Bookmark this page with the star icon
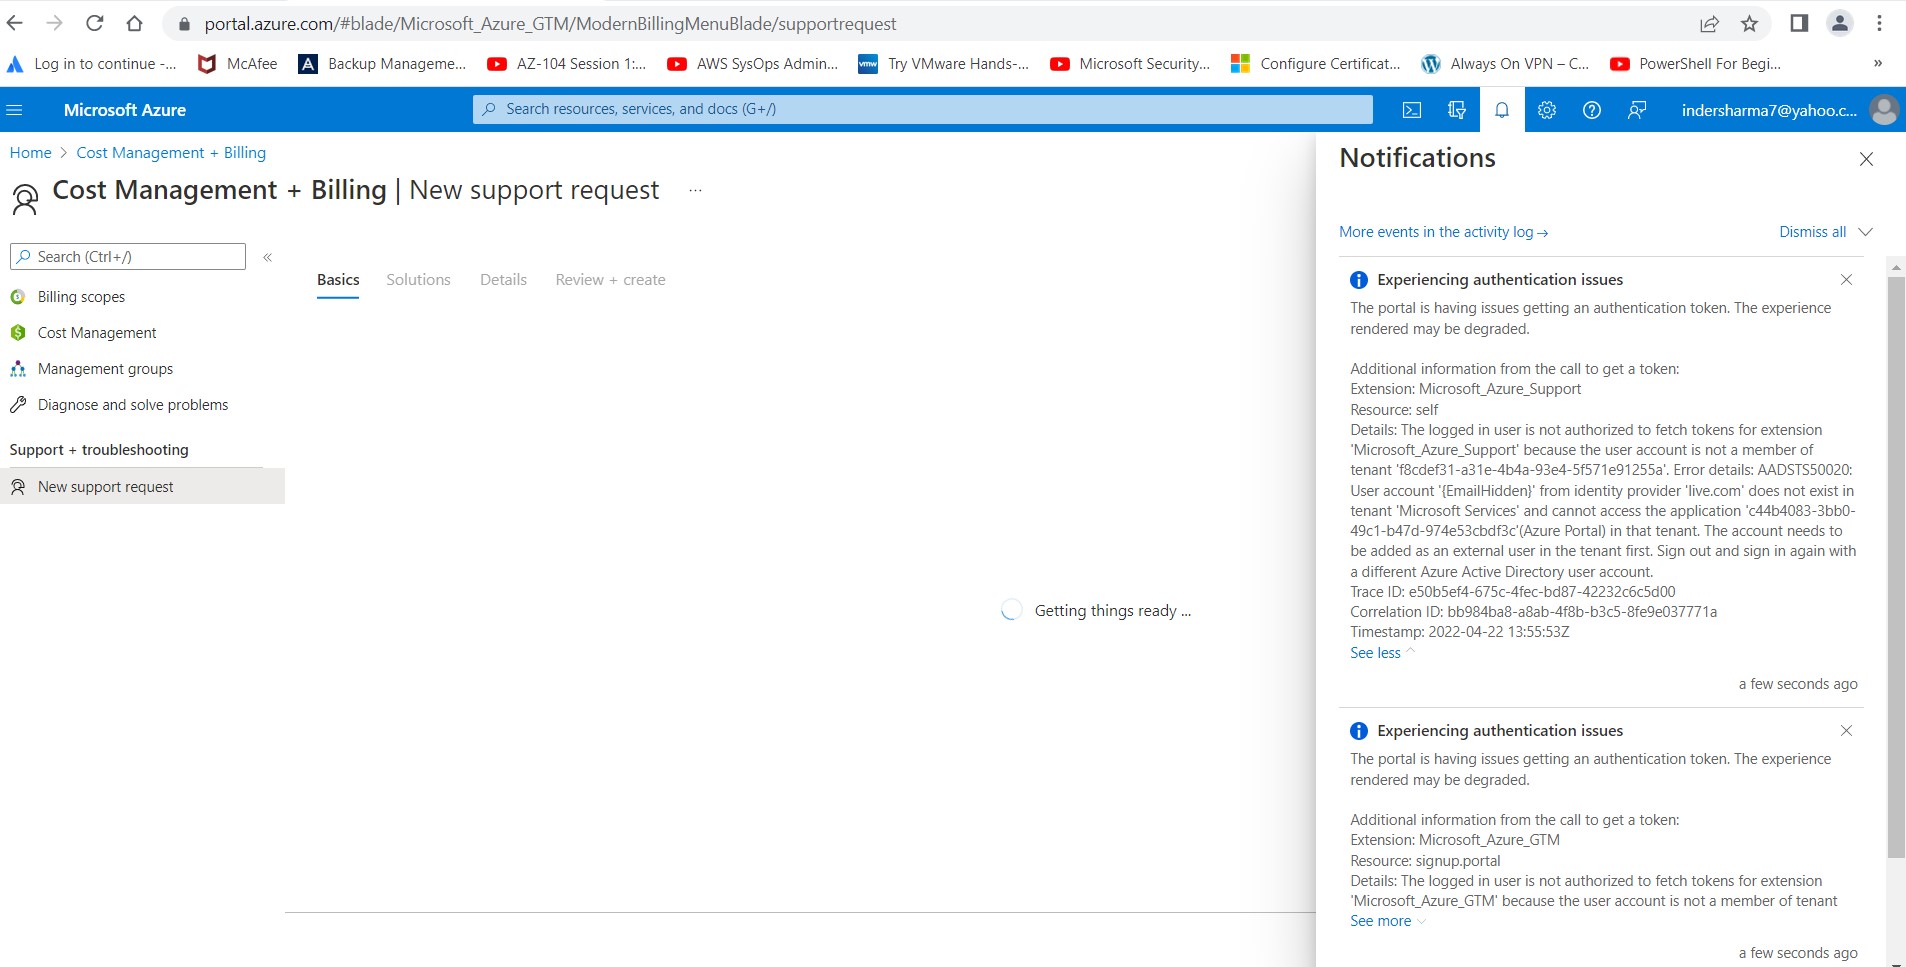The height and width of the screenshot is (967, 1906). pos(1751,22)
